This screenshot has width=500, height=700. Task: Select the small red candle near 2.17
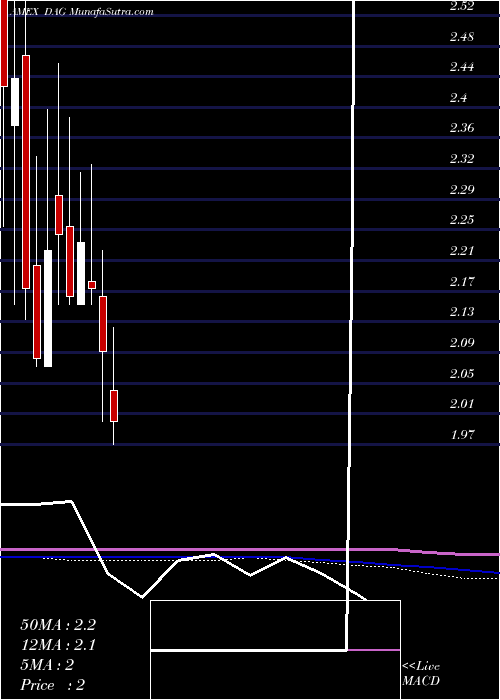click(x=92, y=285)
